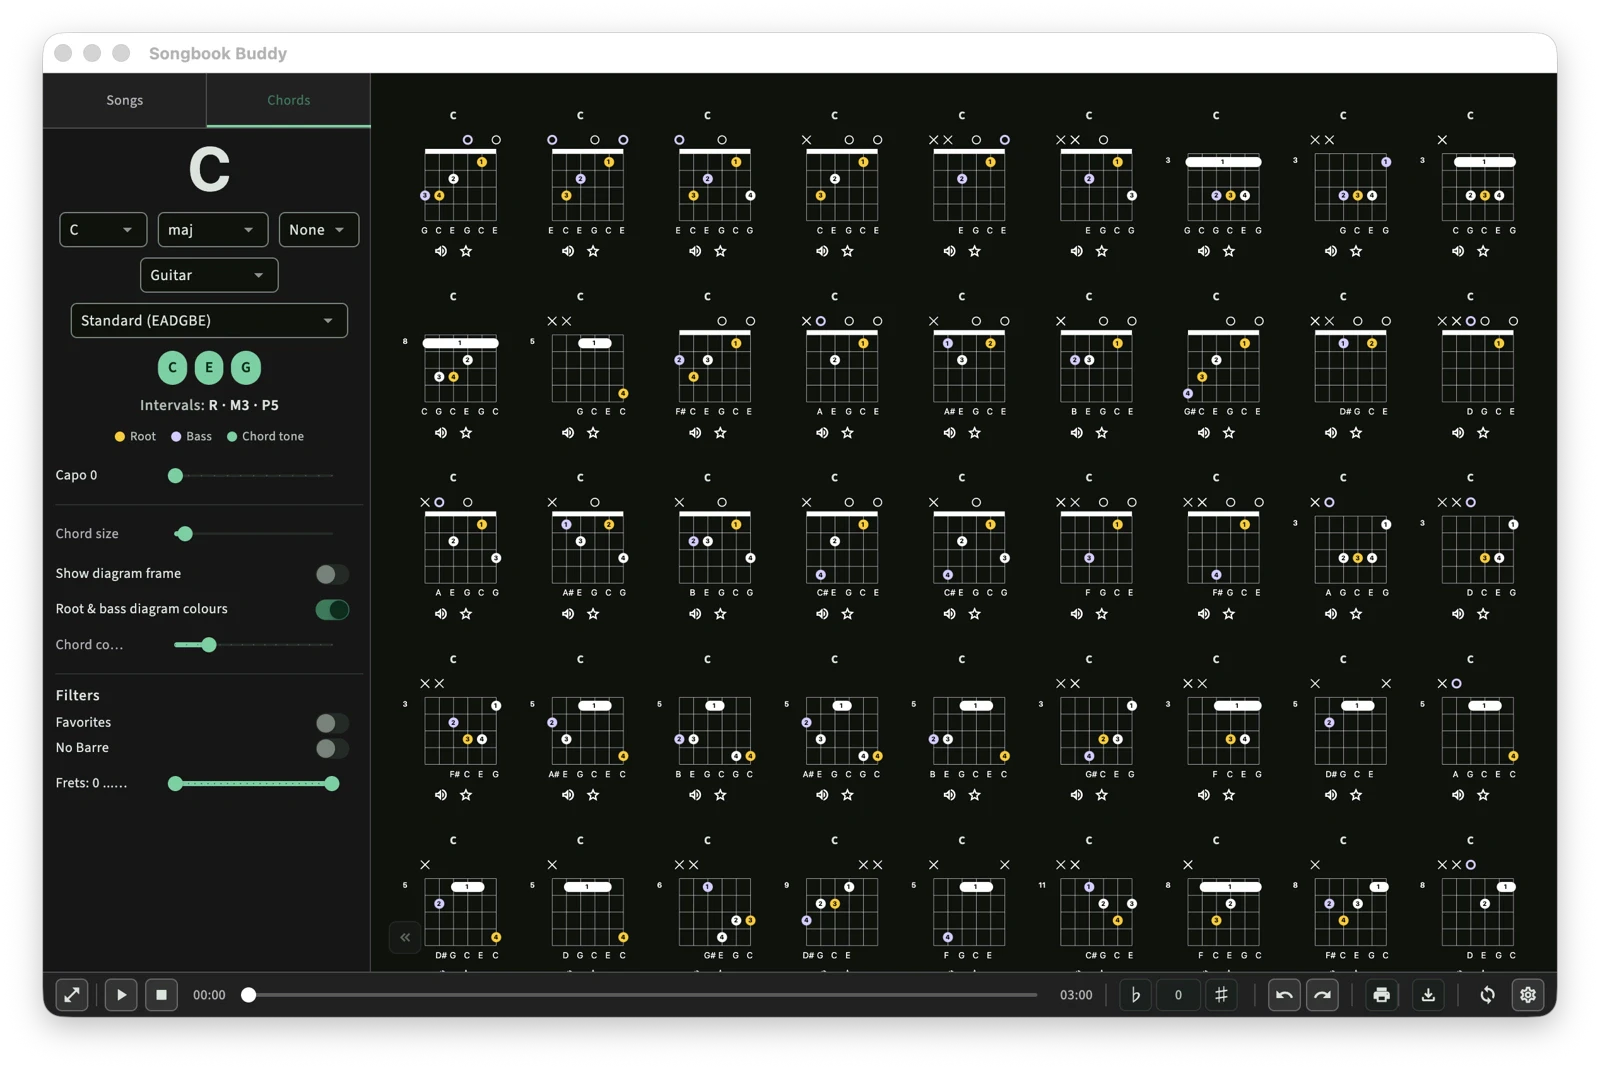Image resolution: width=1600 pixels, height=1070 pixels.
Task: Click the green C note chip
Action: pyautogui.click(x=172, y=367)
